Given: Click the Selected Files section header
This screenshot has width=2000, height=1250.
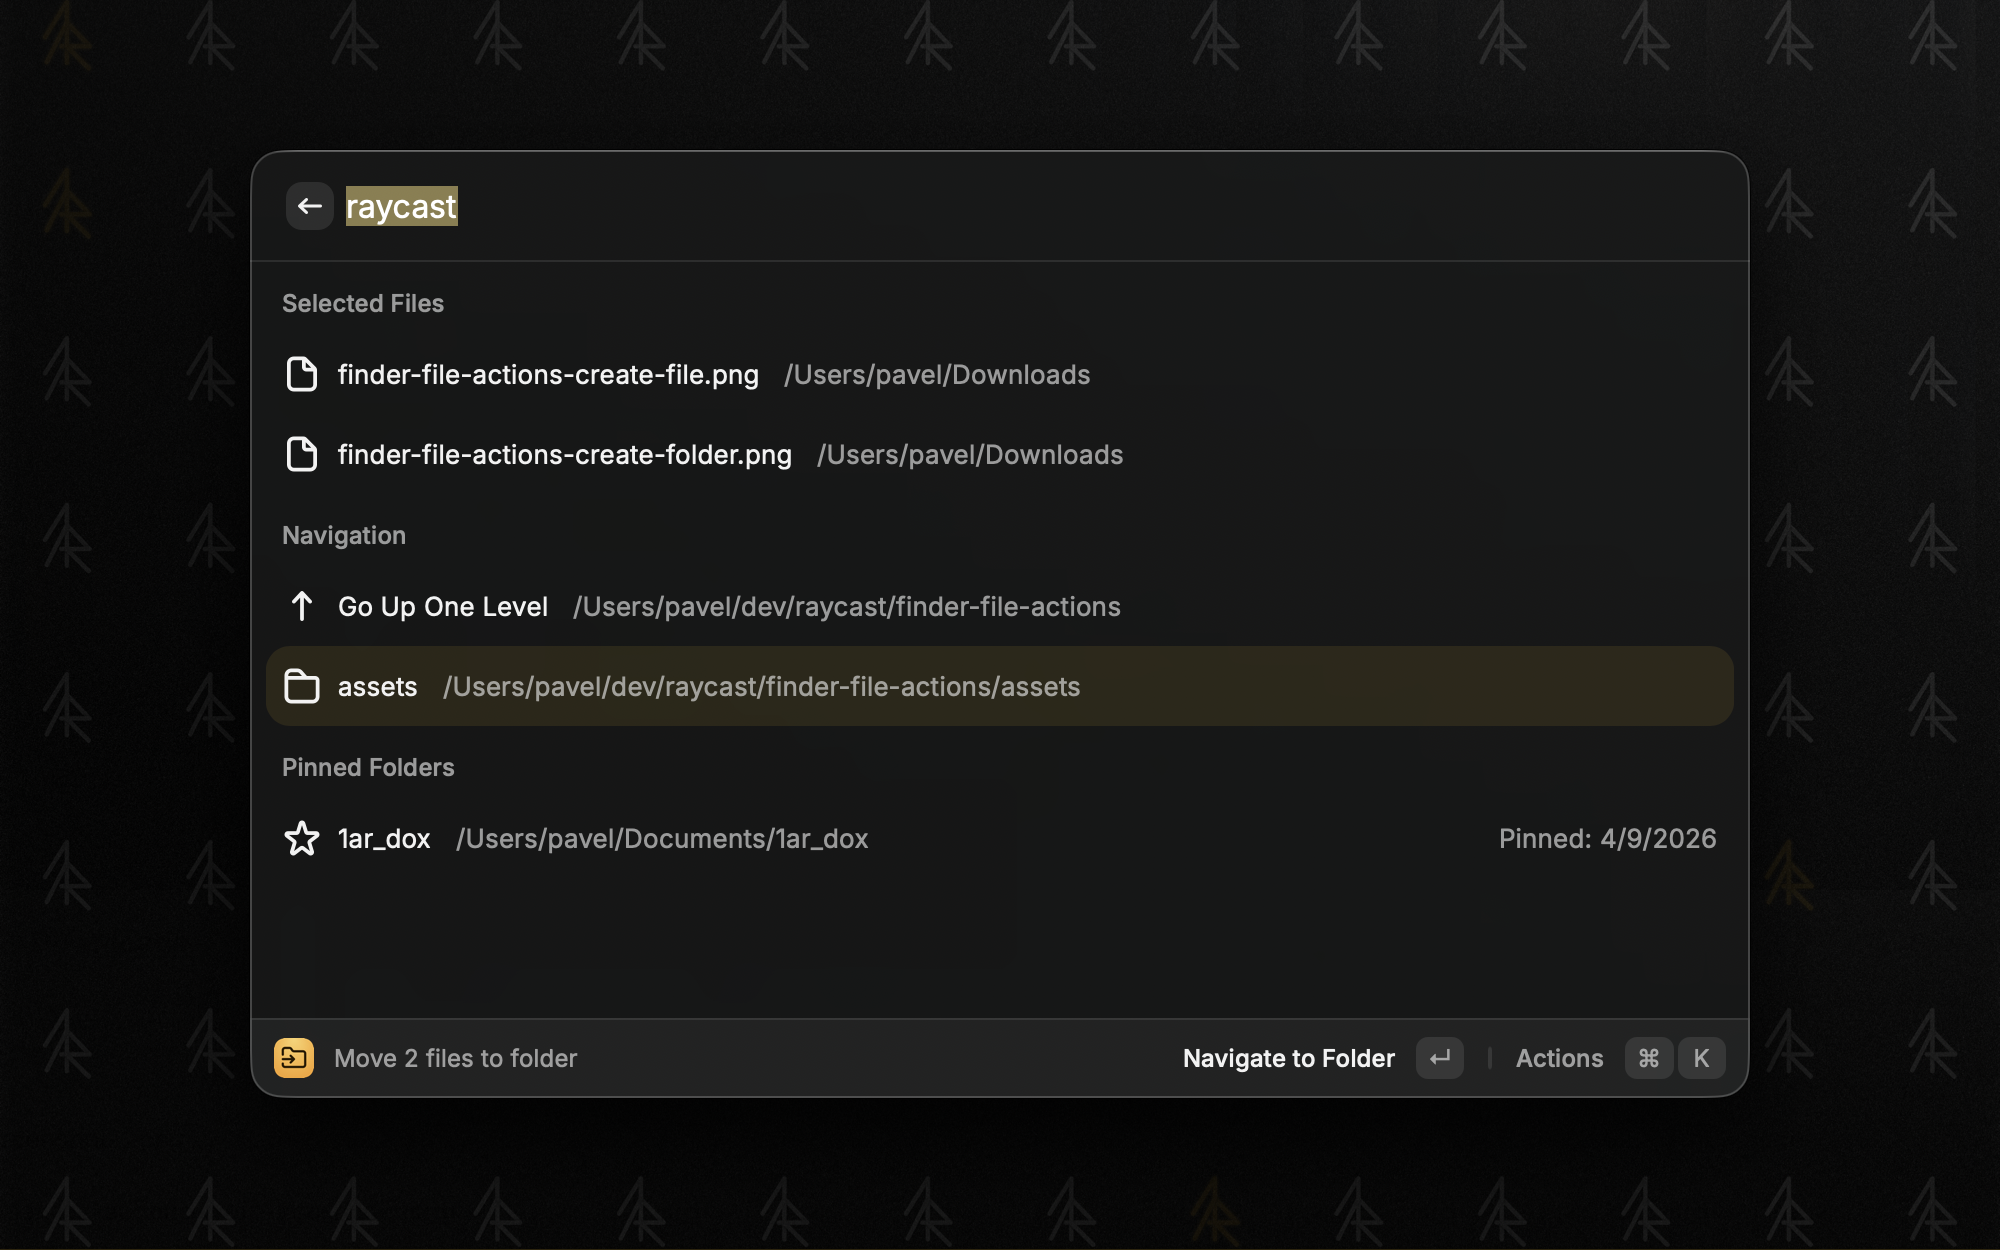Looking at the screenshot, I should pos(363,303).
